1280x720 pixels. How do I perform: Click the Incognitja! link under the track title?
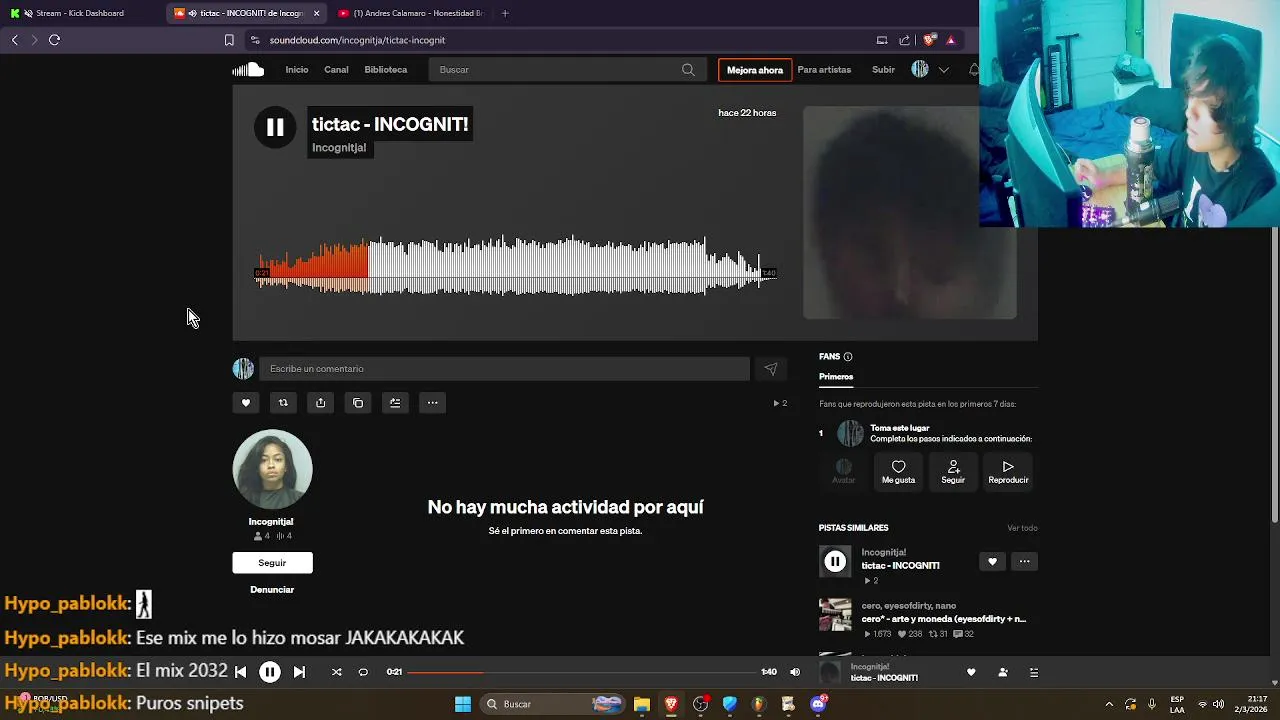[x=339, y=148]
